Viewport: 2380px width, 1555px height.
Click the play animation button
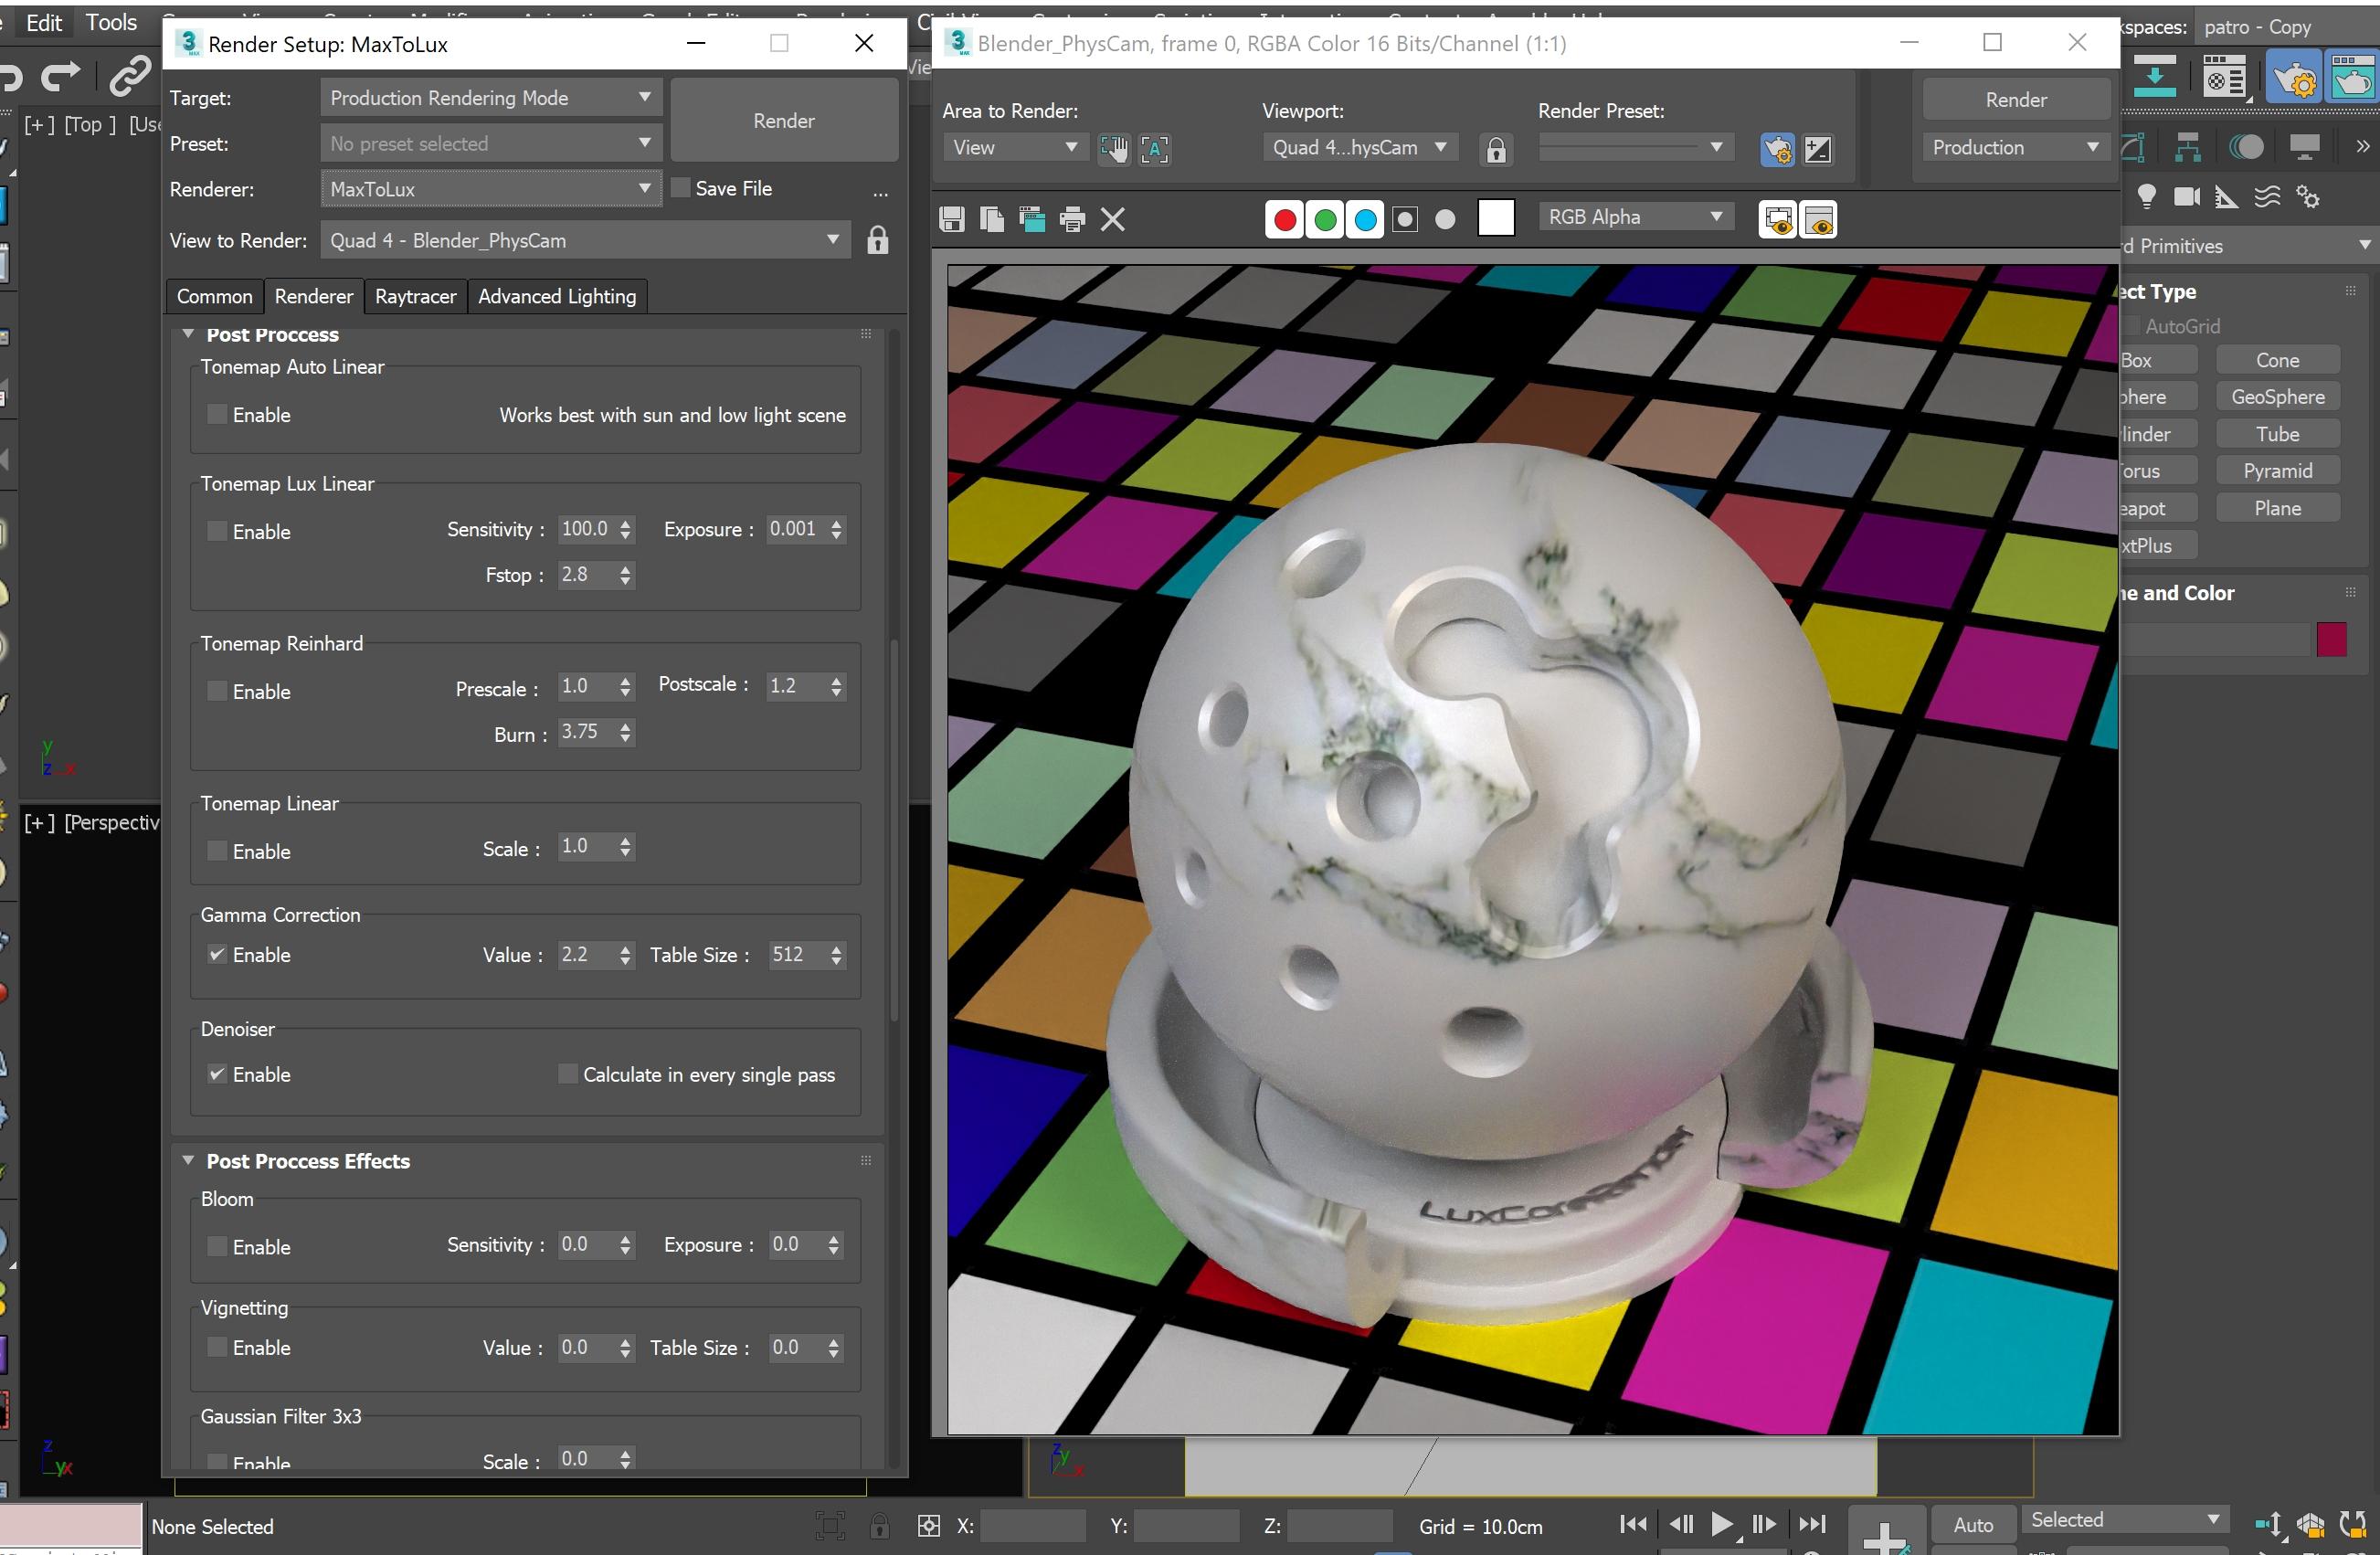pyautogui.click(x=1721, y=1523)
